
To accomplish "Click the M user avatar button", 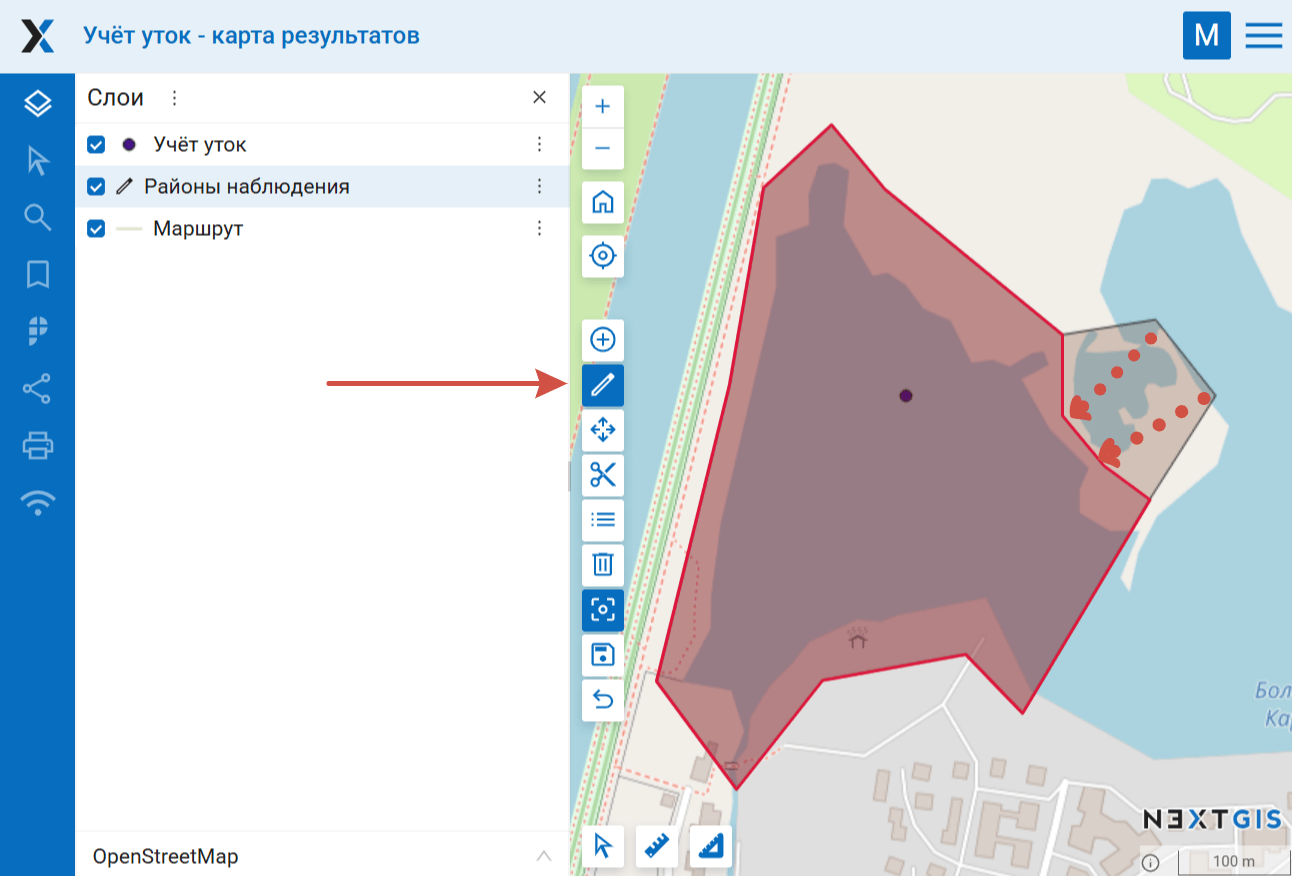I will click(x=1206, y=36).
